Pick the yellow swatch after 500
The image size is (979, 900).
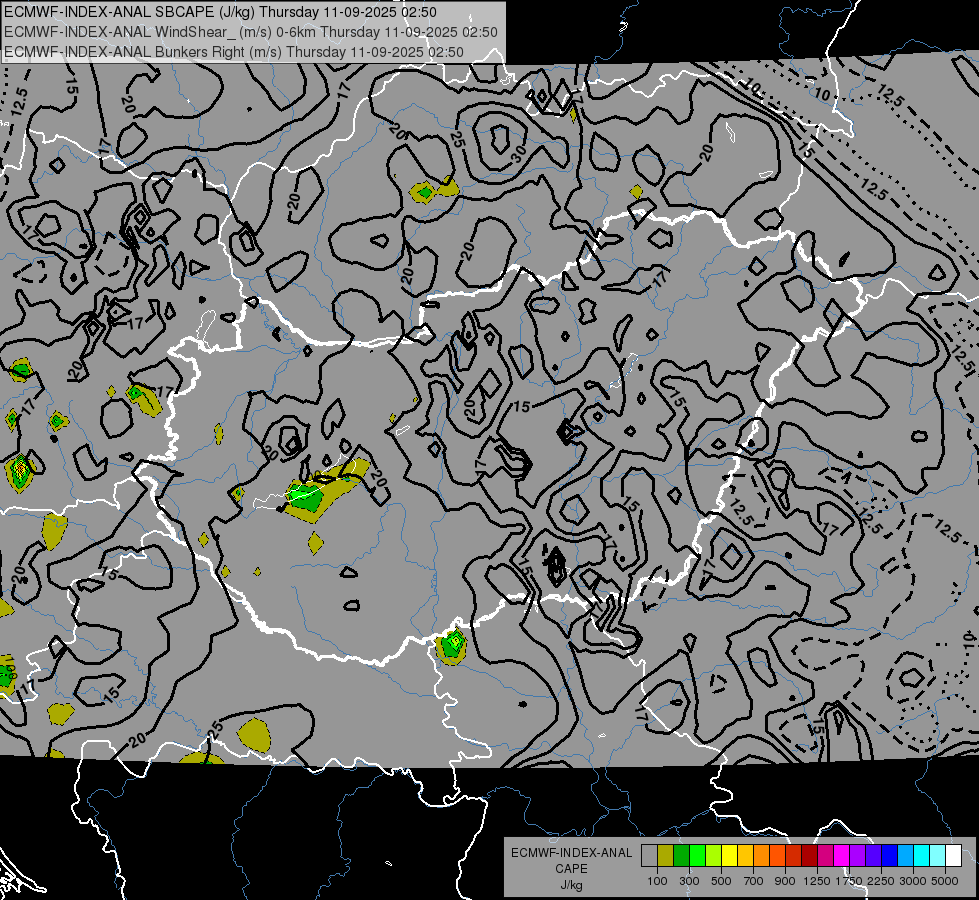click(x=729, y=856)
